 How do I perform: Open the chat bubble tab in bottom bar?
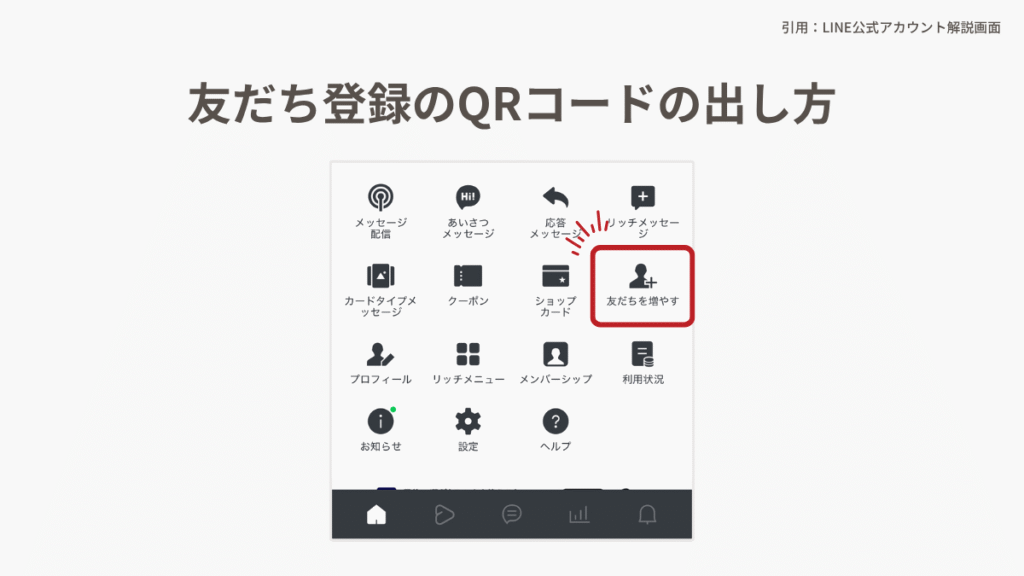click(x=512, y=514)
